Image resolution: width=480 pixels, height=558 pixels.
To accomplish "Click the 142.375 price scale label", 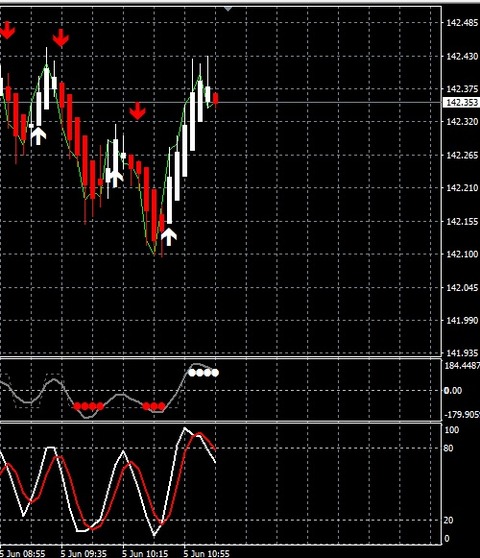I will tap(462, 89).
